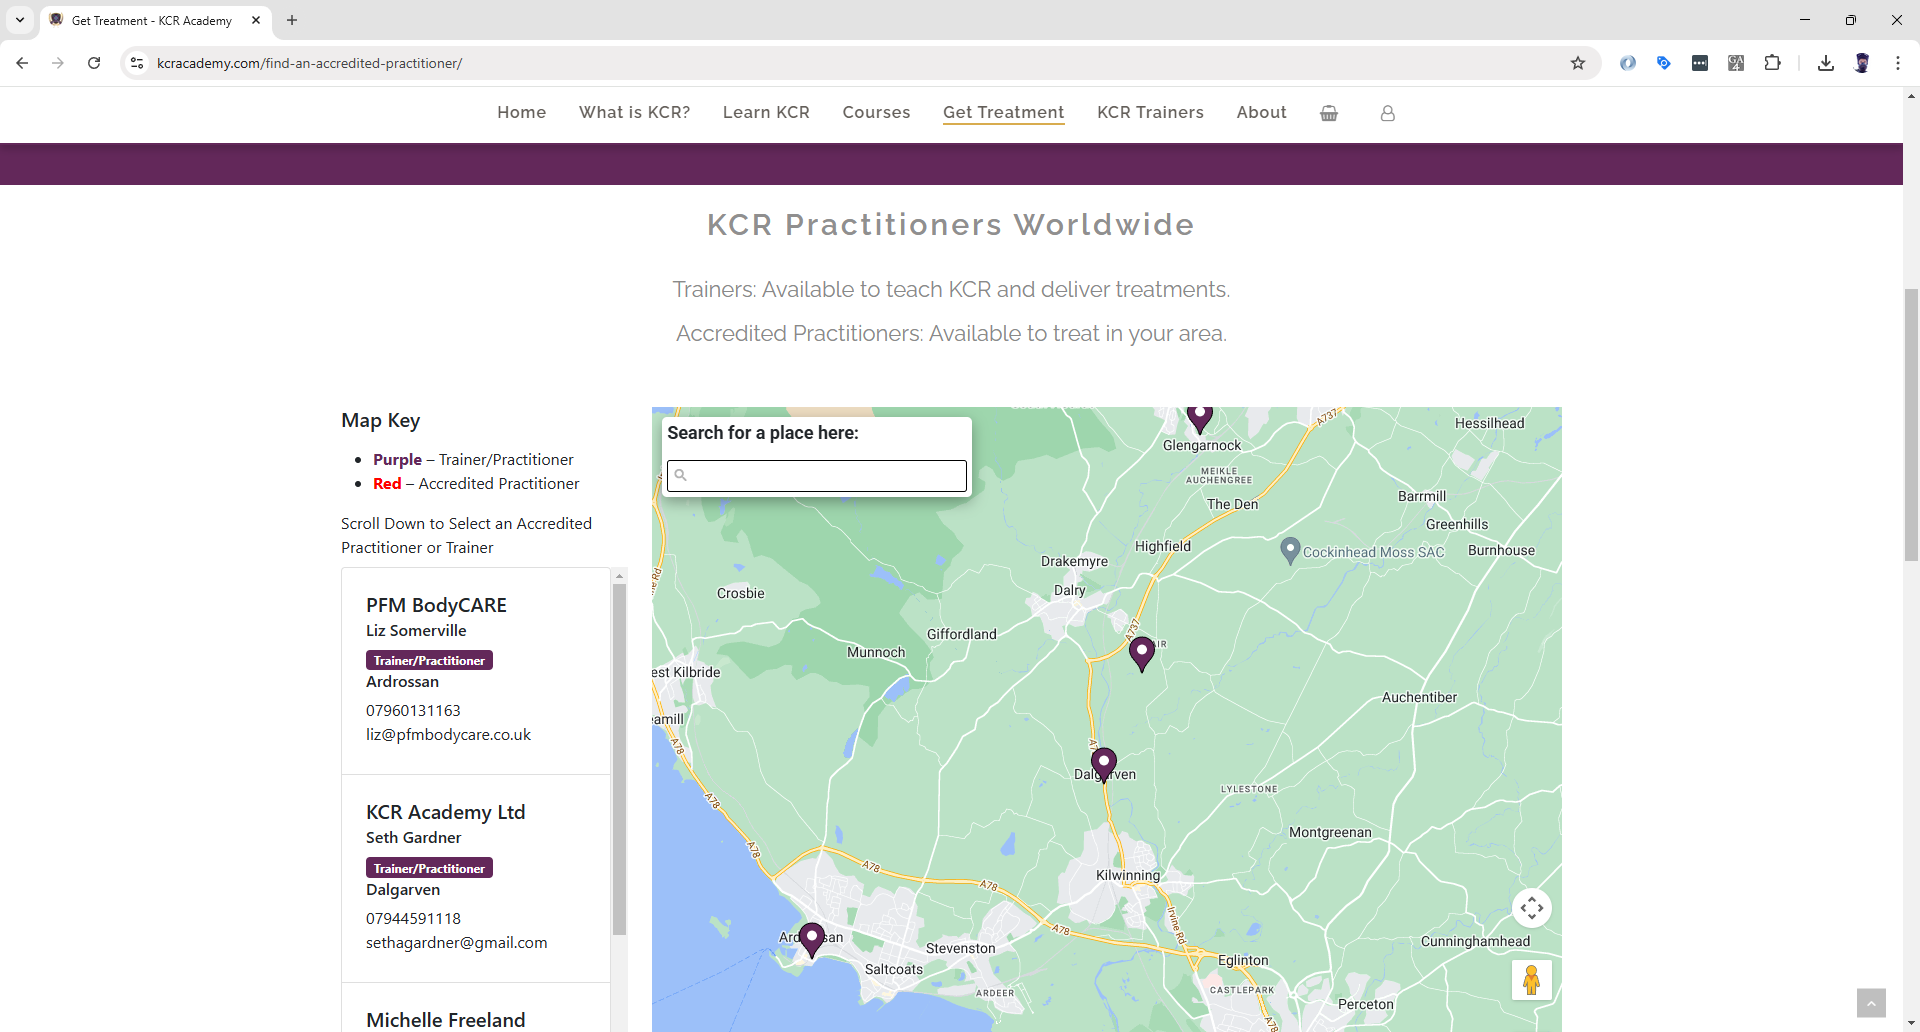Open What is KCR? menu item
1920x1032 pixels.
[x=634, y=113]
